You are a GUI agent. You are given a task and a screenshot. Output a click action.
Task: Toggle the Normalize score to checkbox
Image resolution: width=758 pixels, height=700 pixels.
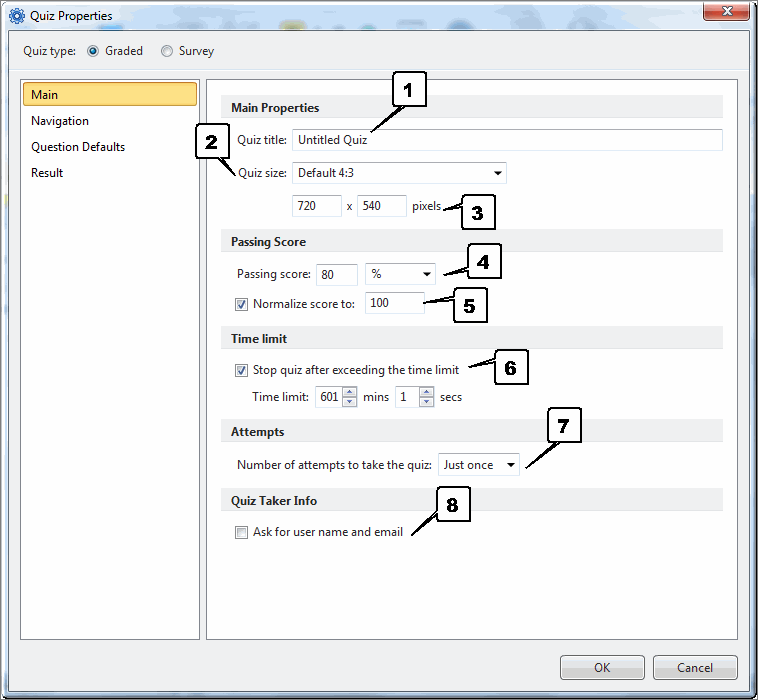point(241,304)
